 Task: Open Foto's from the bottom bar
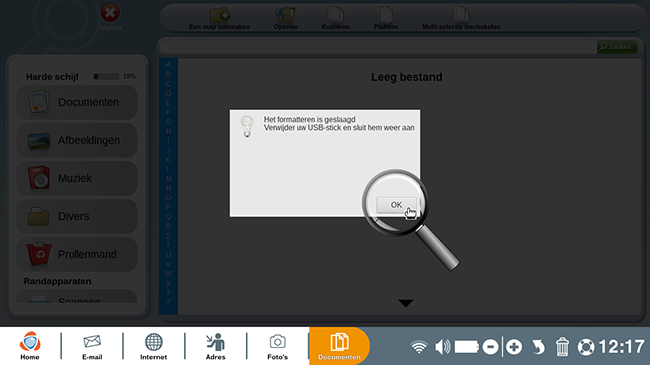(277, 346)
